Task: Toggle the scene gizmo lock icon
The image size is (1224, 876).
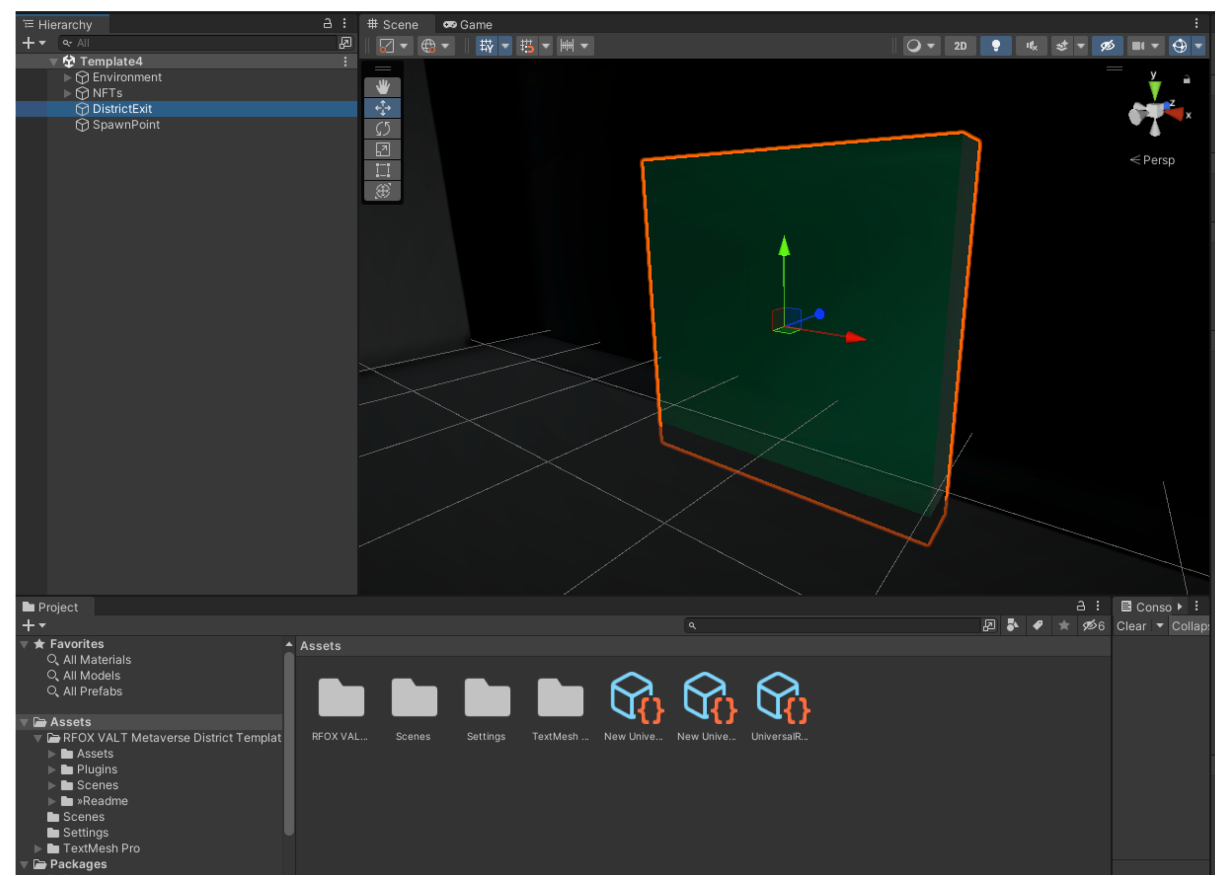Action: coord(1187,79)
